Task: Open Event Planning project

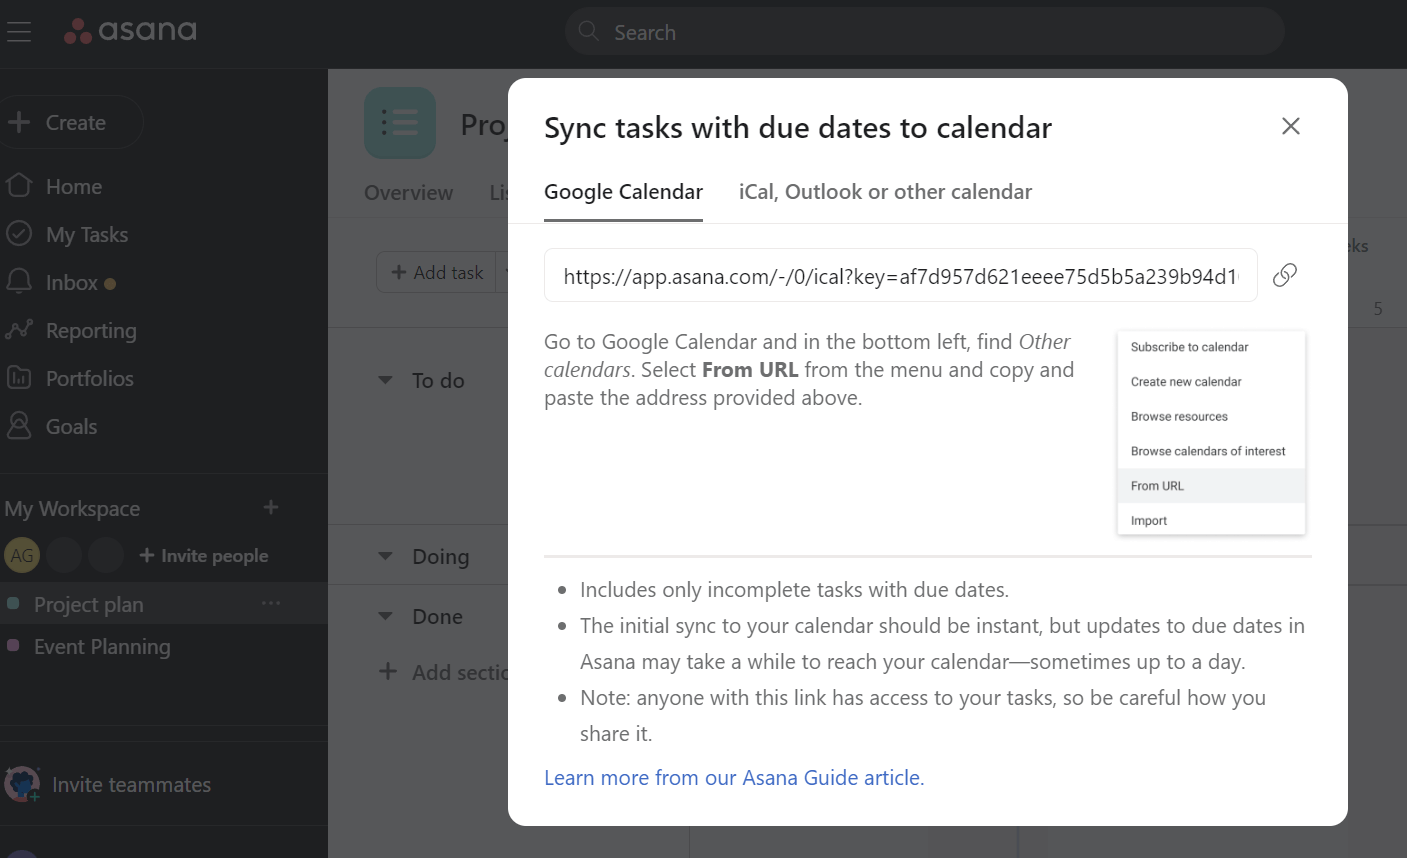Action: tap(102, 647)
